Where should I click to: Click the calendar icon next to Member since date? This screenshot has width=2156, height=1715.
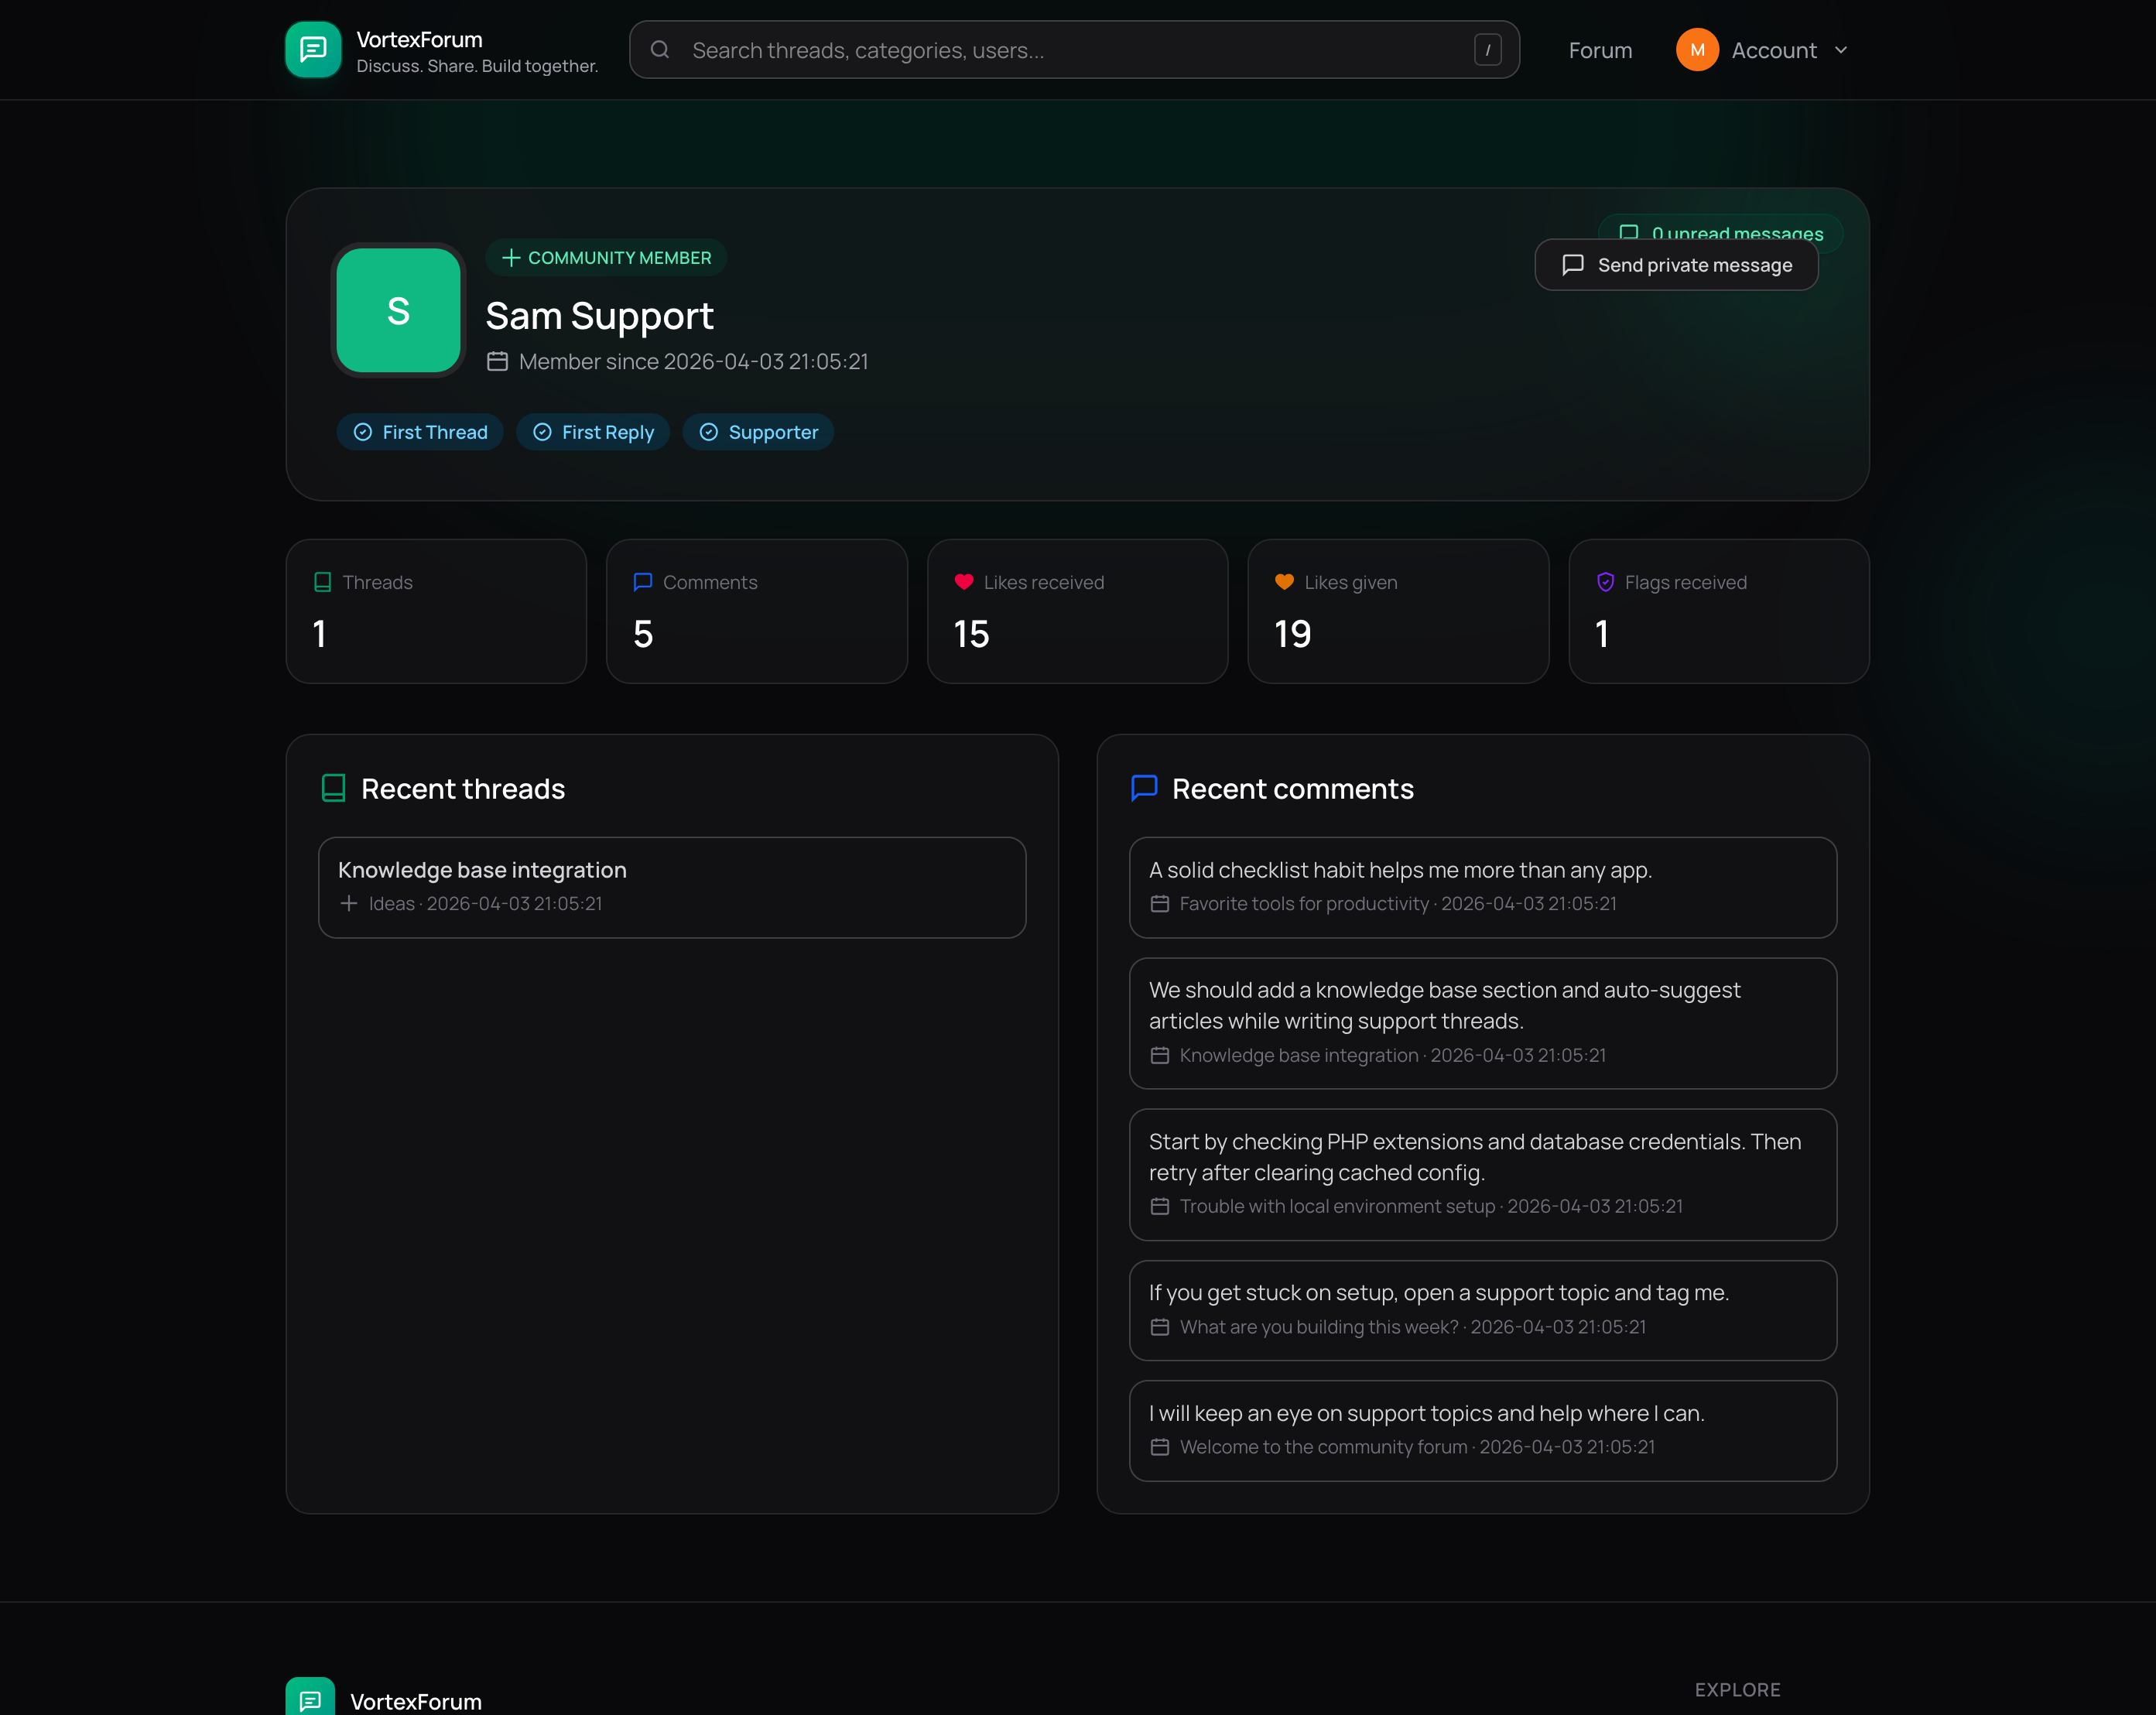click(x=497, y=362)
